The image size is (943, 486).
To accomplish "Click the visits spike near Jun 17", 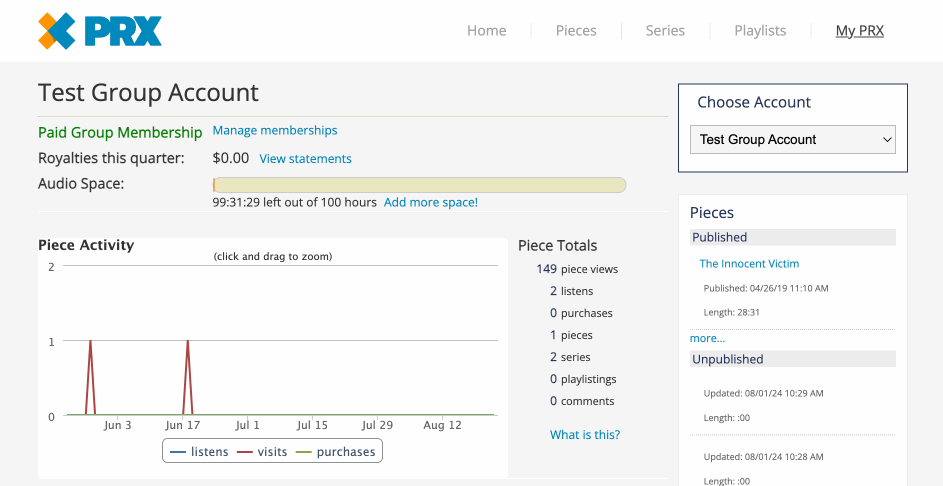I will [x=188, y=377].
